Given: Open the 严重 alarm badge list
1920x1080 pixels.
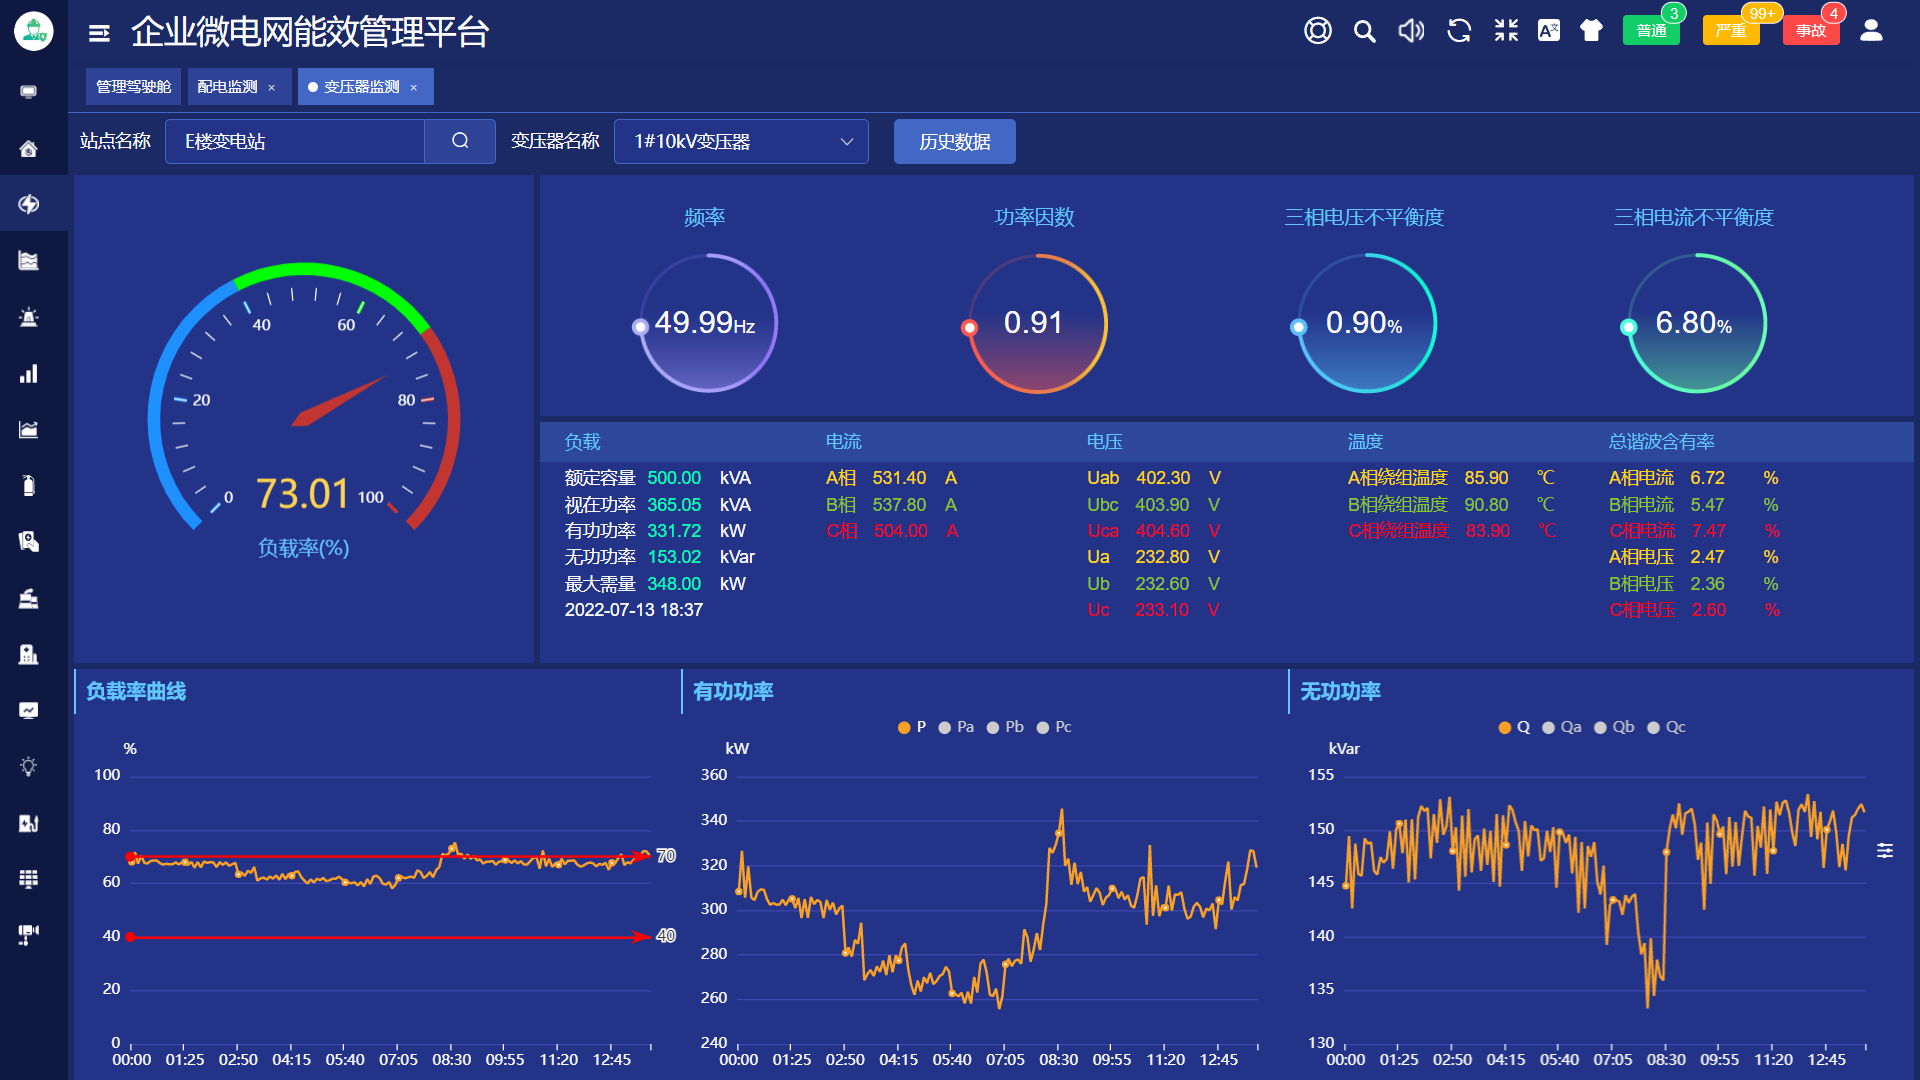Looking at the screenshot, I should click(x=1731, y=31).
